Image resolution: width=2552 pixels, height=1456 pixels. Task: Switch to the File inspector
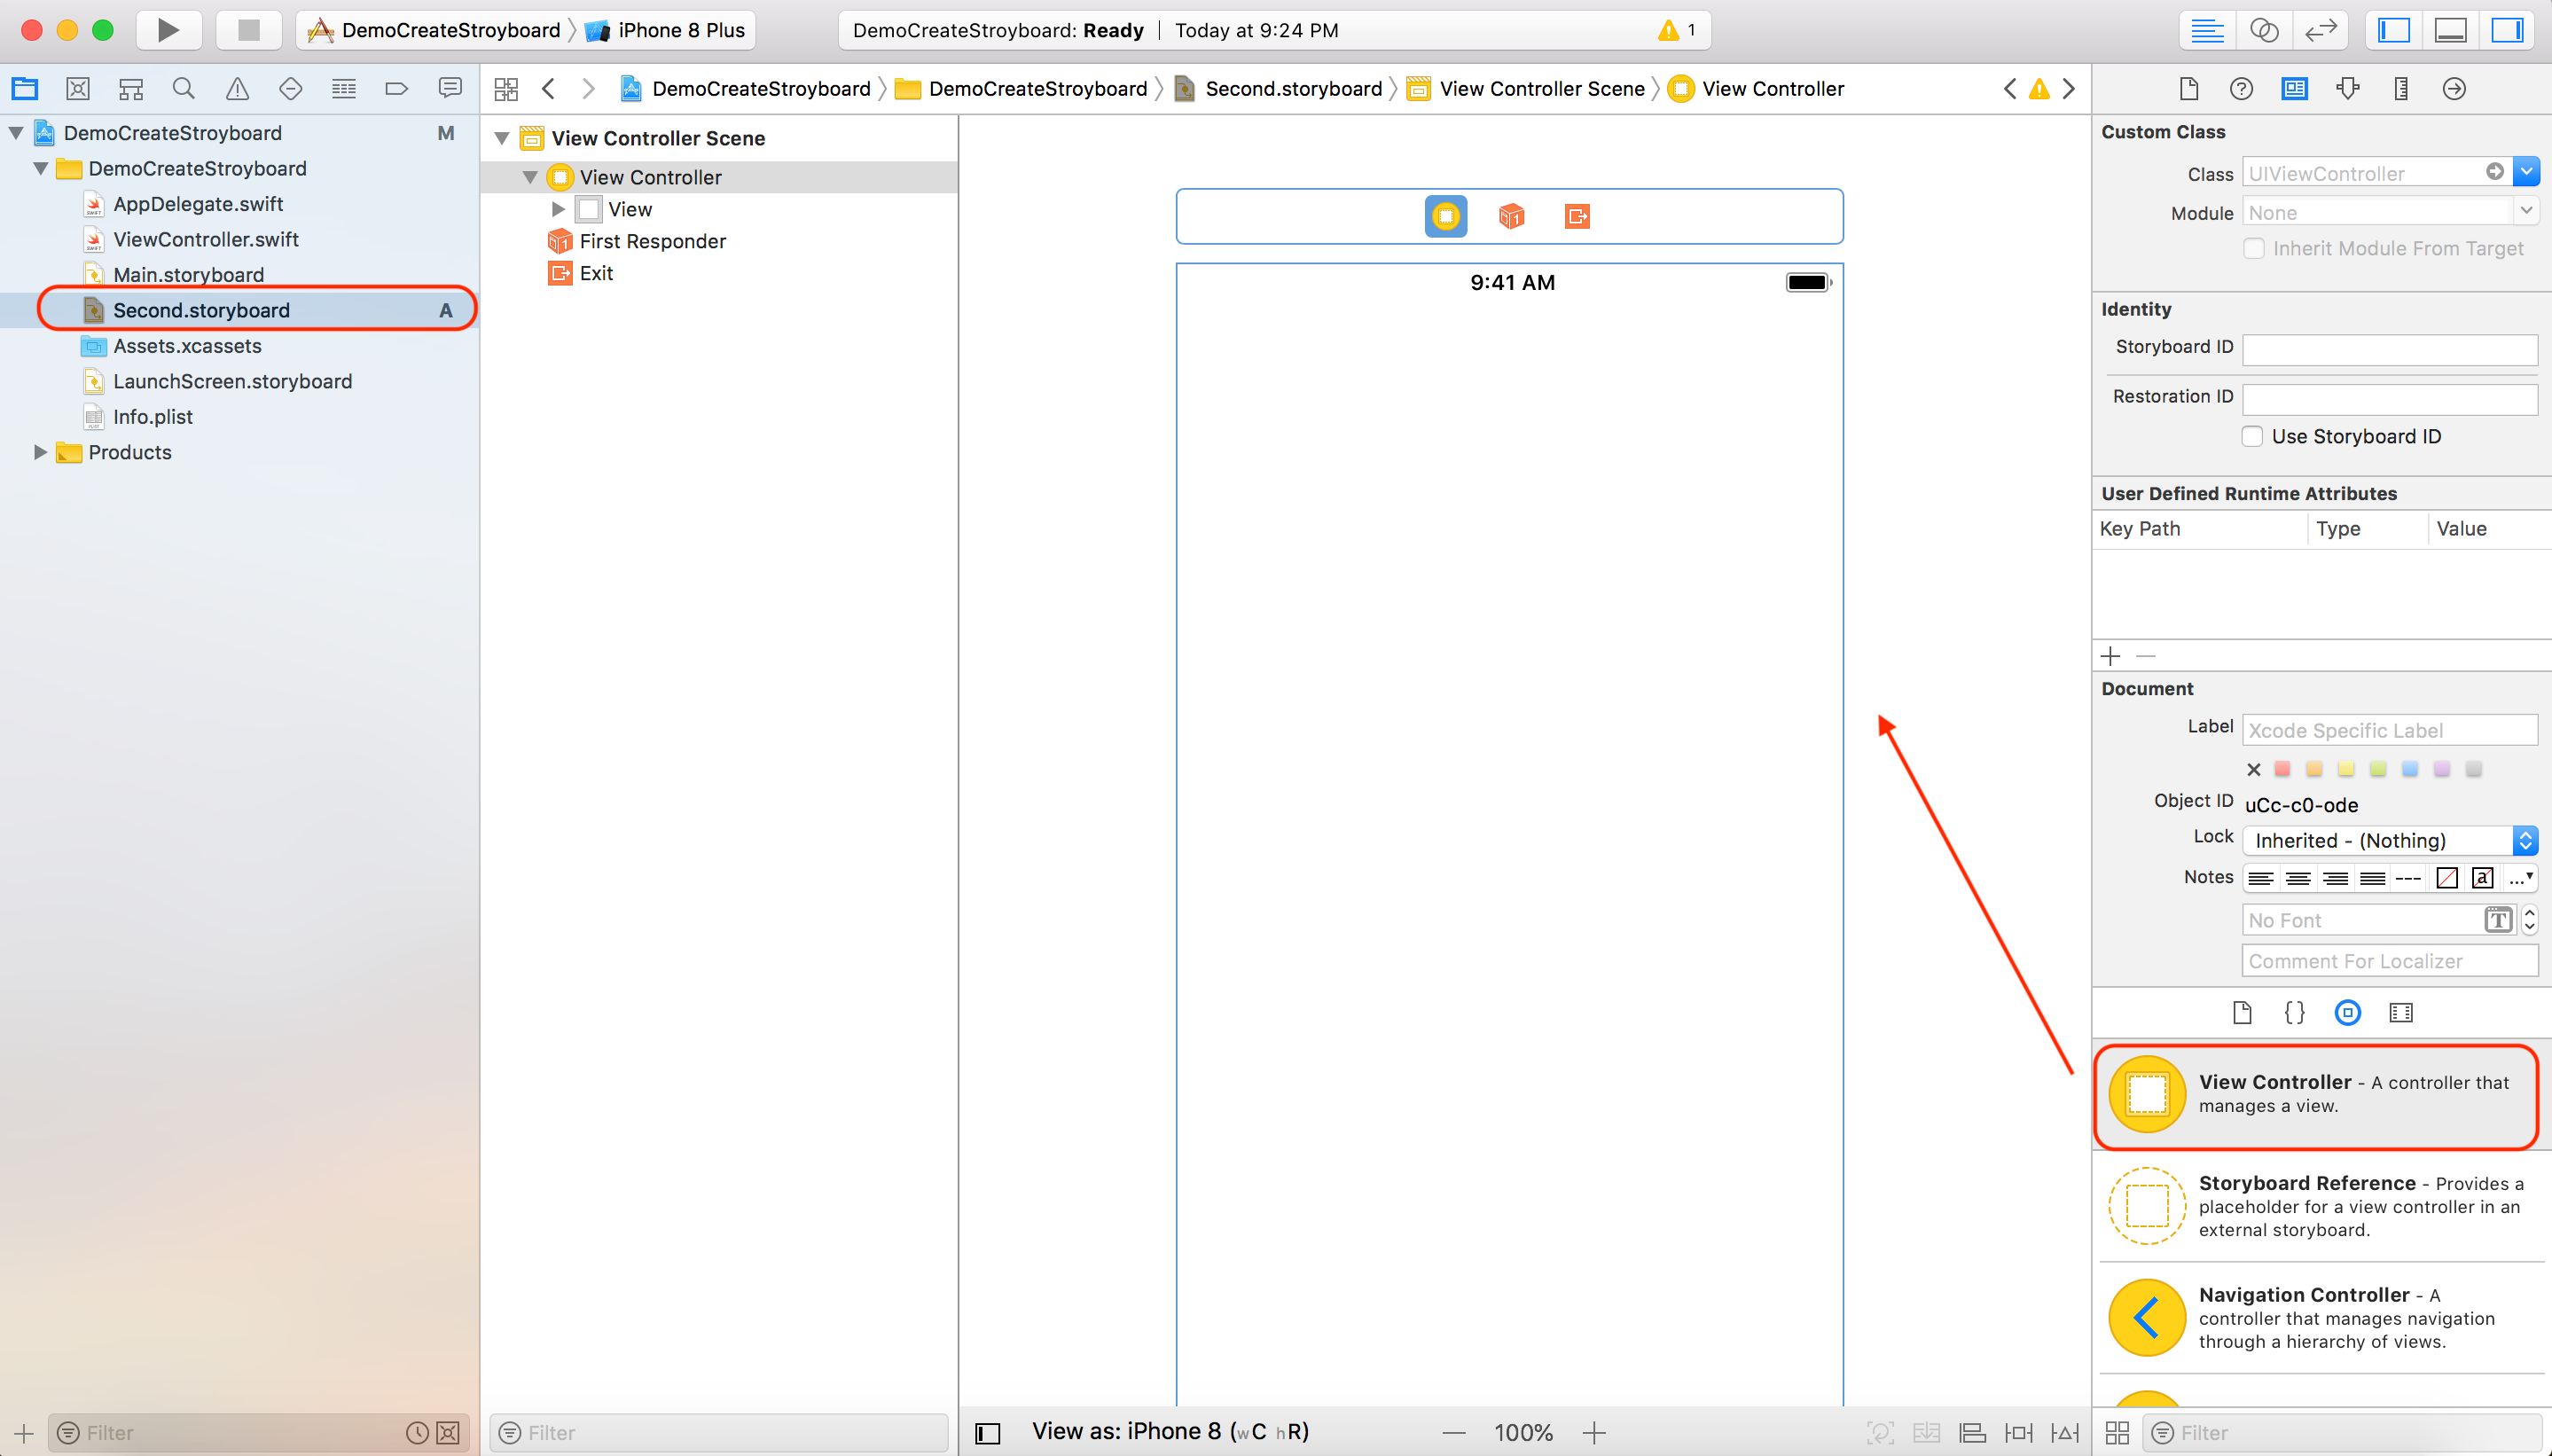2188,89
